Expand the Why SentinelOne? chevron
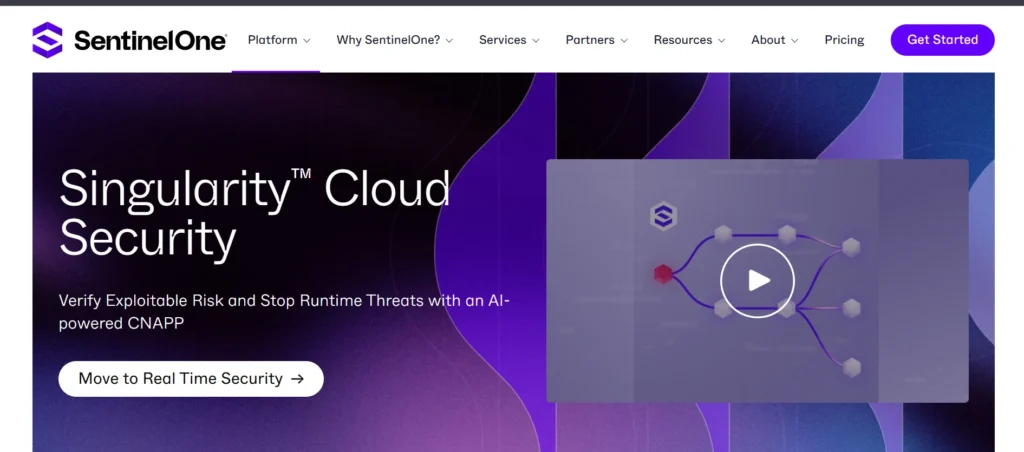 point(449,40)
